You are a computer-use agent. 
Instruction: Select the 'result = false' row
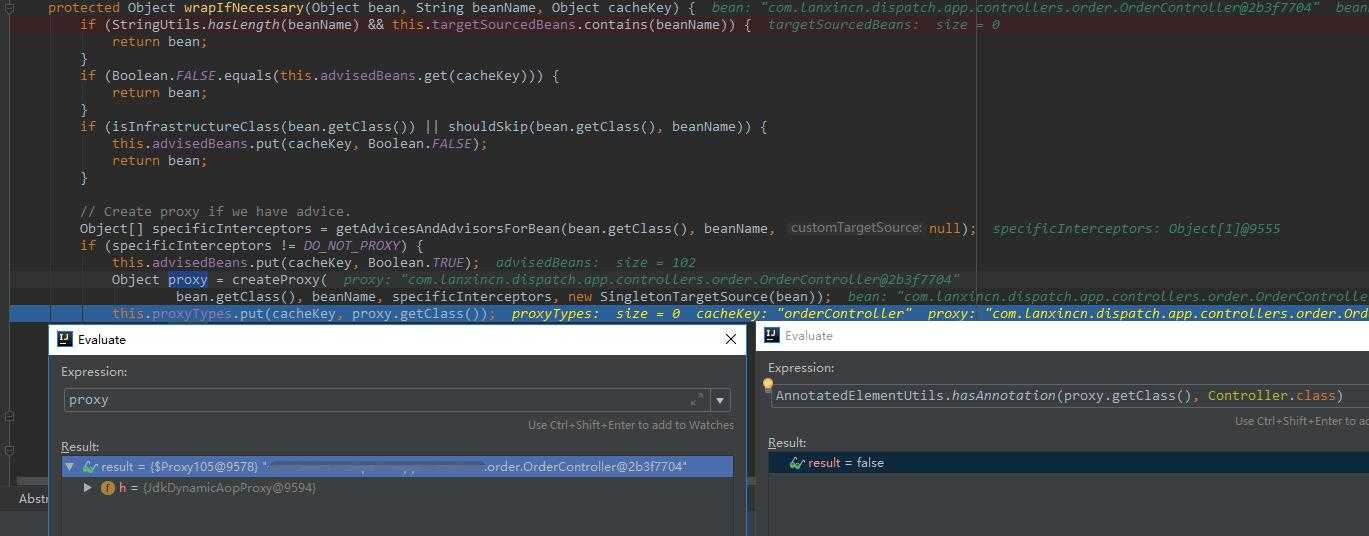coord(1069,463)
